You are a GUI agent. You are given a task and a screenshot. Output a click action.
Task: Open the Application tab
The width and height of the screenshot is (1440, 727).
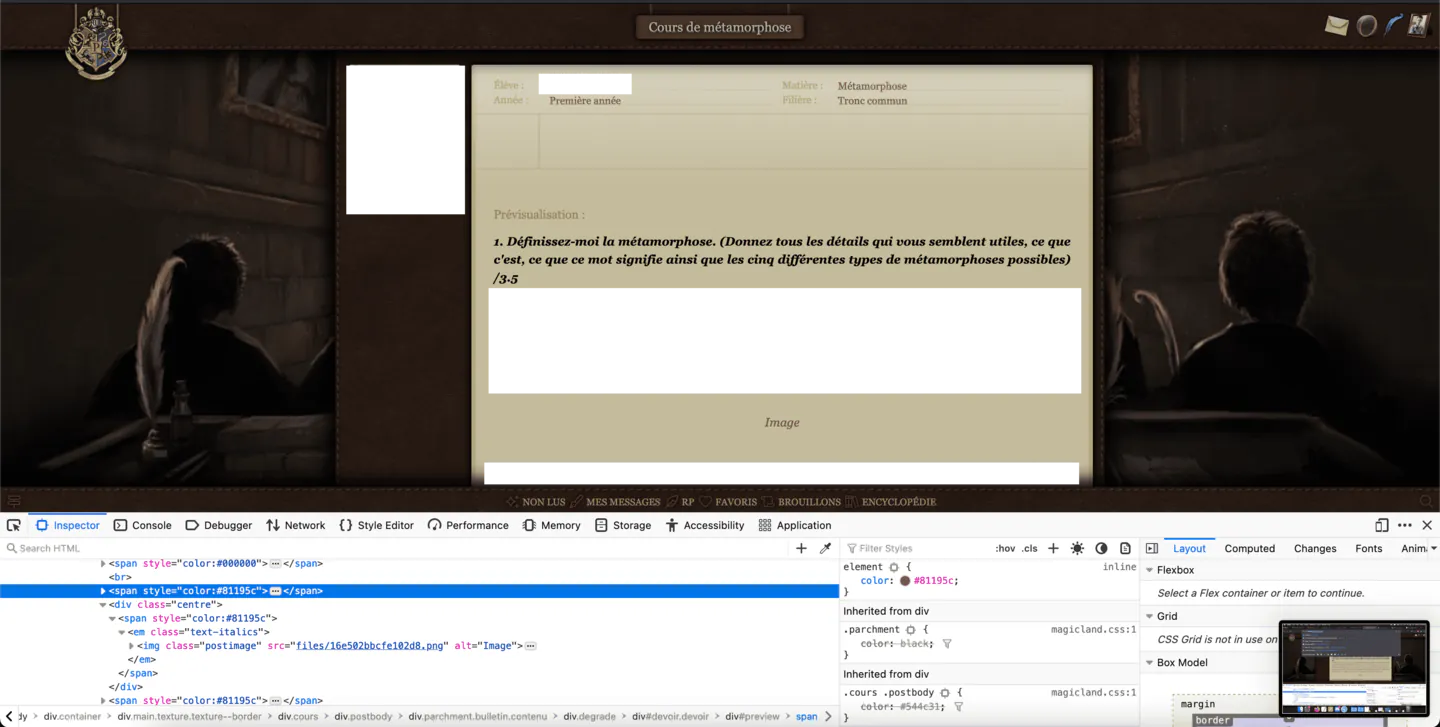pyautogui.click(x=795, y=525)
